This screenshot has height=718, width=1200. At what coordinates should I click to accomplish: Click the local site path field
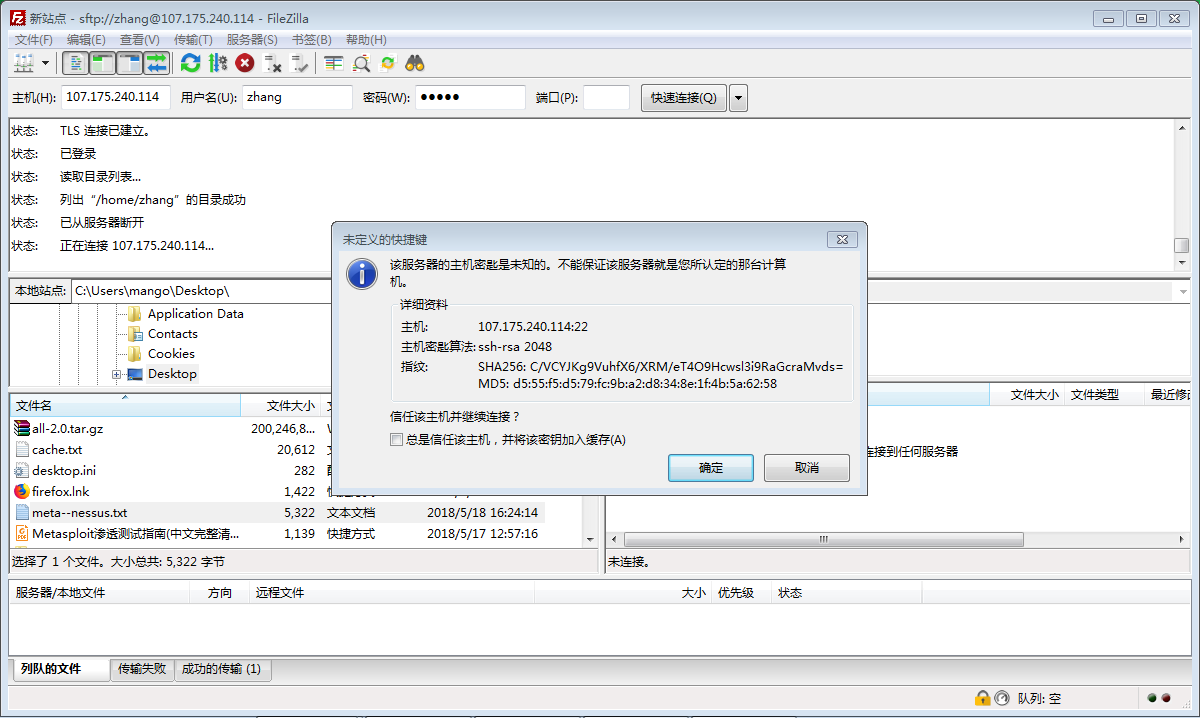point(200,291)
